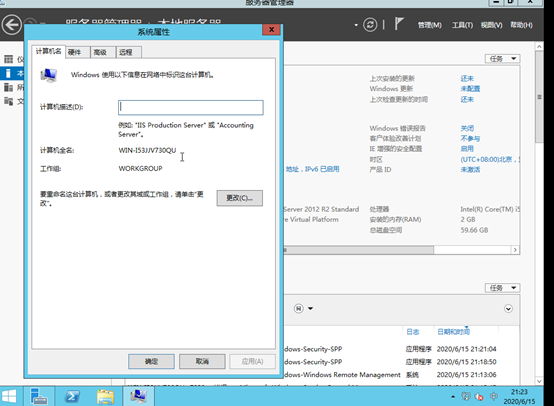The image size is (554, 406).
Task: Sort events by the 日志 column
Action: (413, 332)
